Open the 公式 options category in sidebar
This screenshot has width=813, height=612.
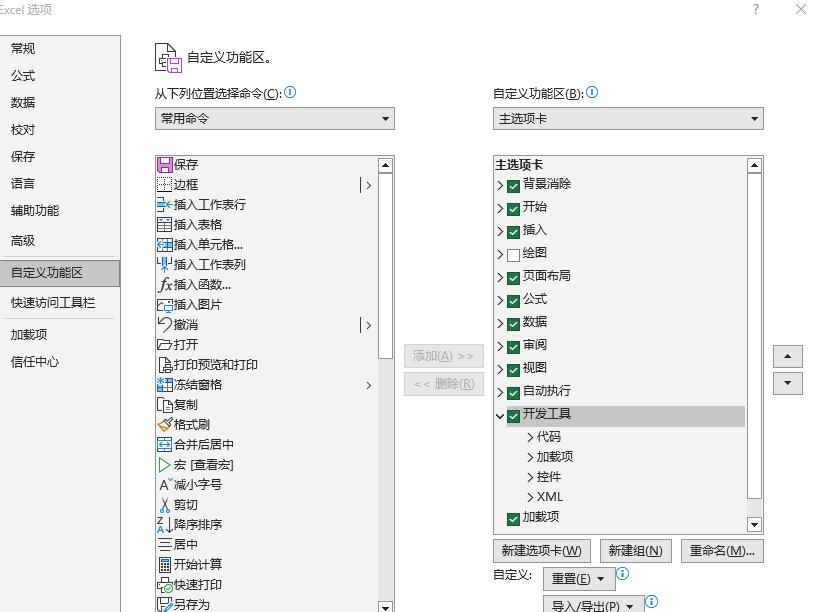click(x=23, y=76)
